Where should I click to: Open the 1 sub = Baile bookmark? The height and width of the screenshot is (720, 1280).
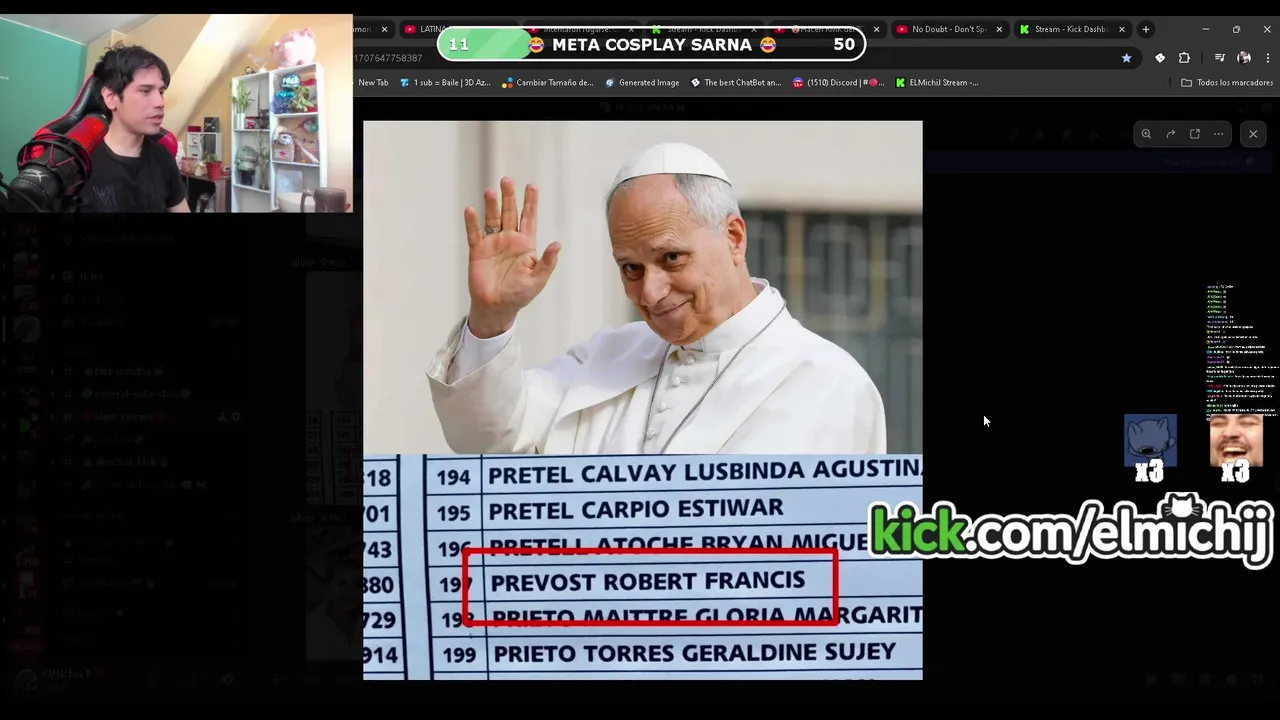(444, 83)
